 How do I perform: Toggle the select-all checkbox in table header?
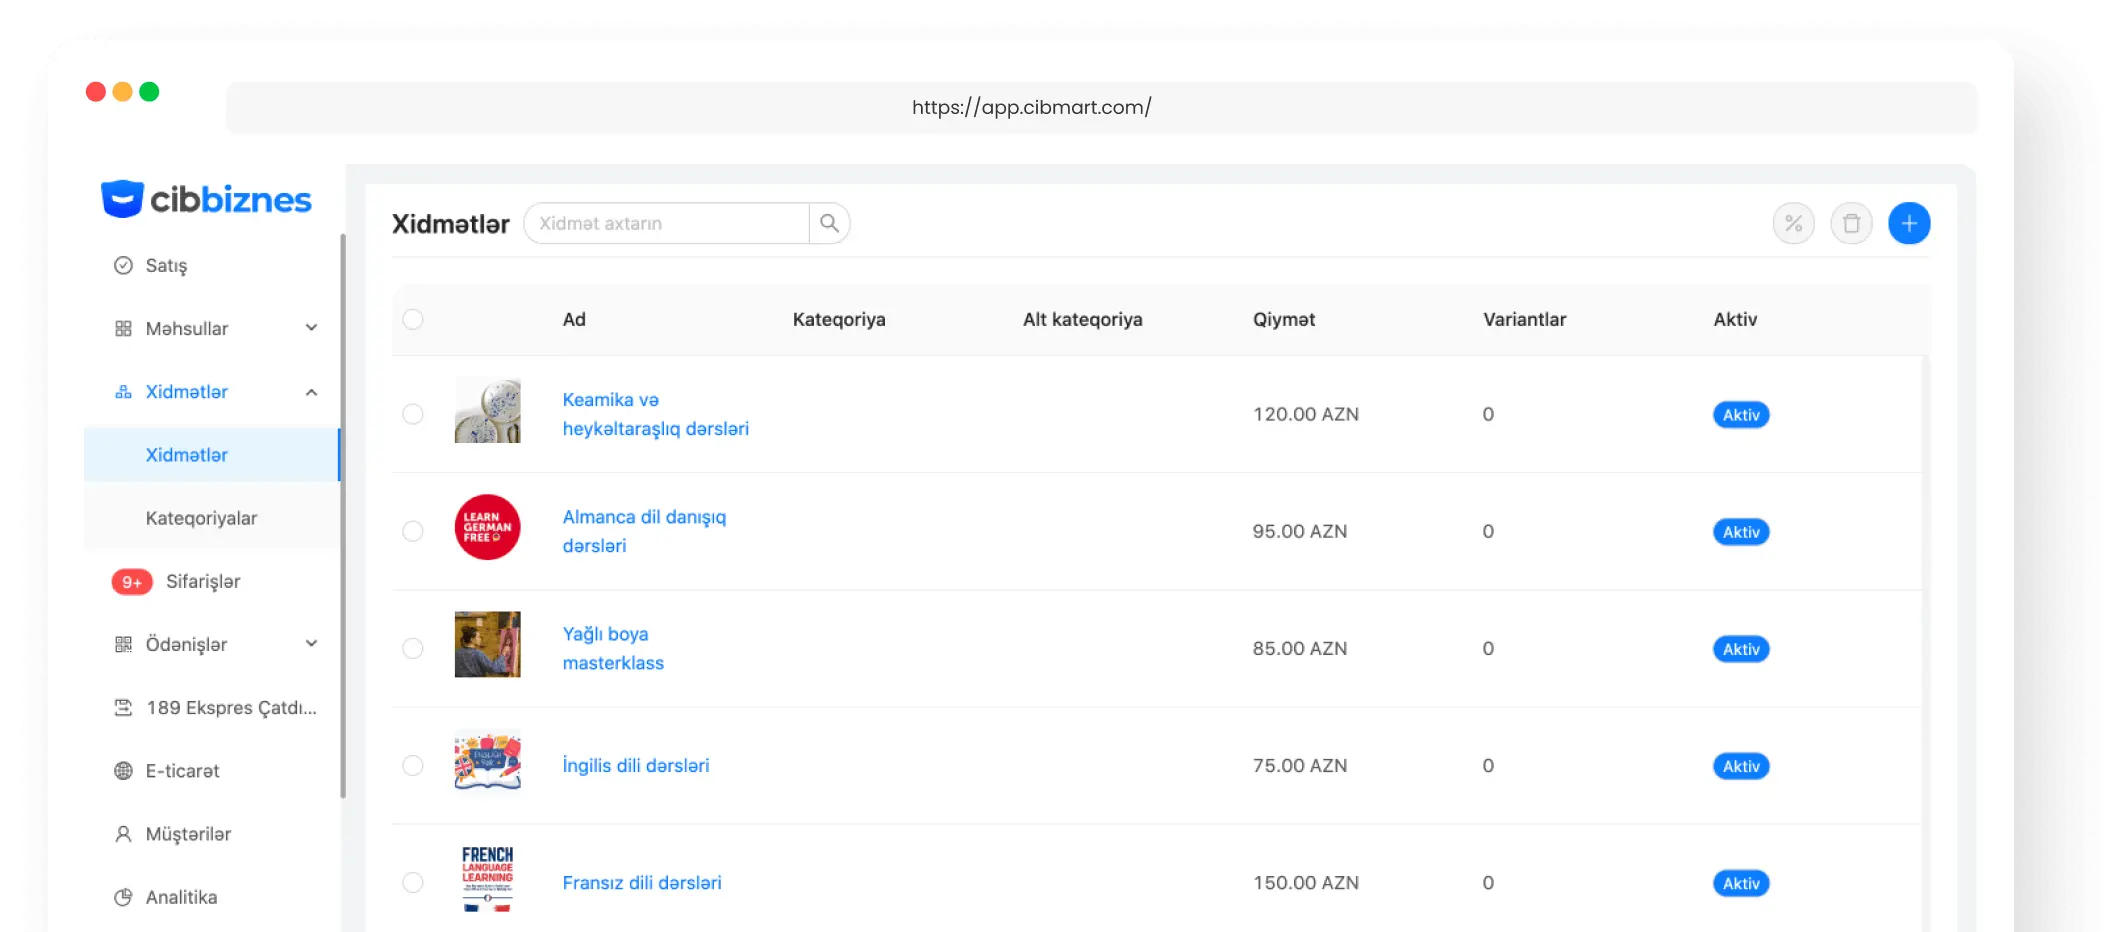coord(413,319)
